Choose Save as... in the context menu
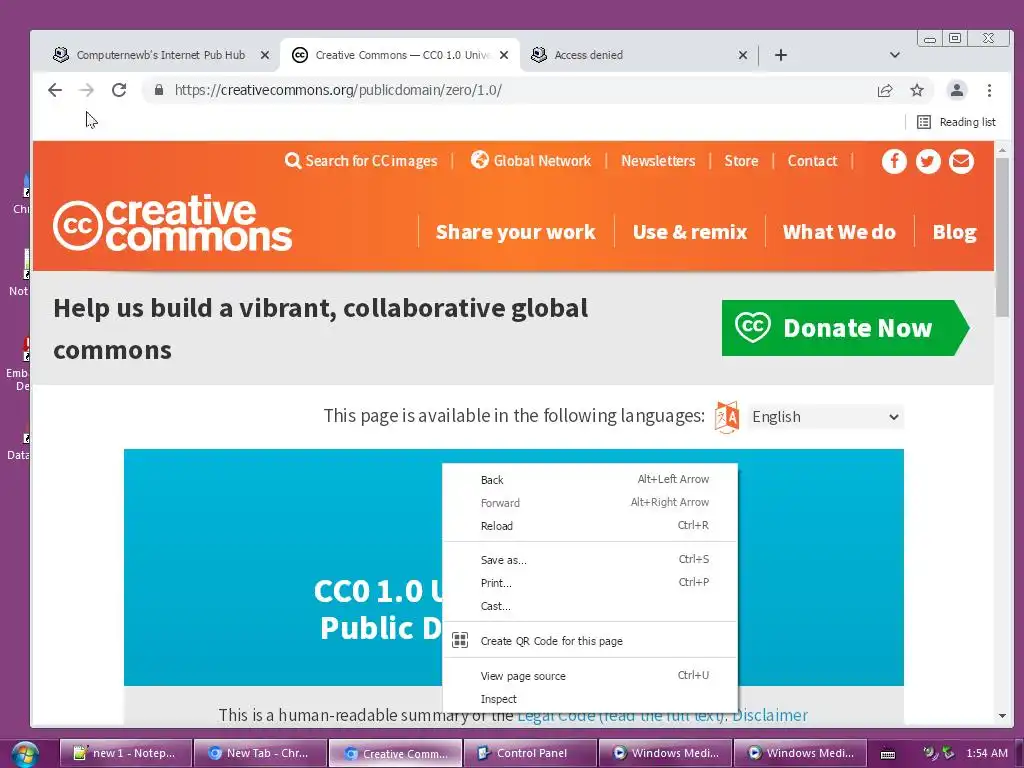This screenshot has height=768, width=1024. click(x=590, y=560)
